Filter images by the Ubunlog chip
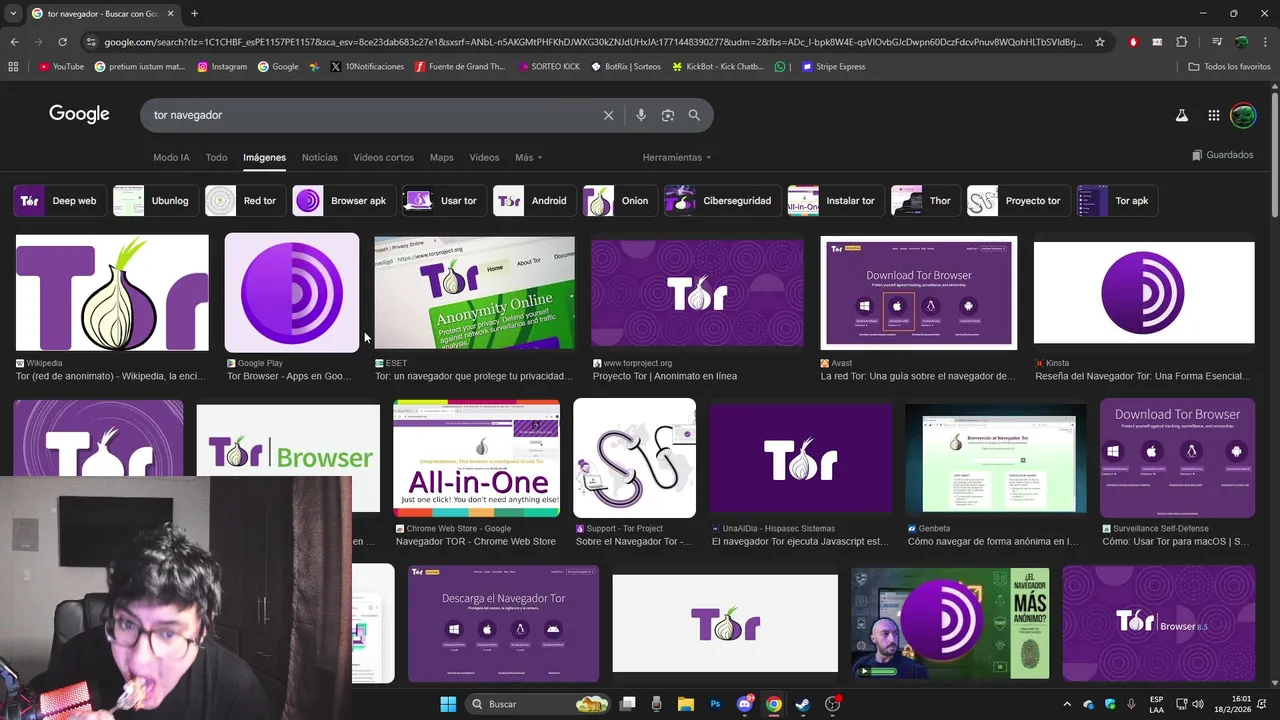 click(x=155, y=201)
